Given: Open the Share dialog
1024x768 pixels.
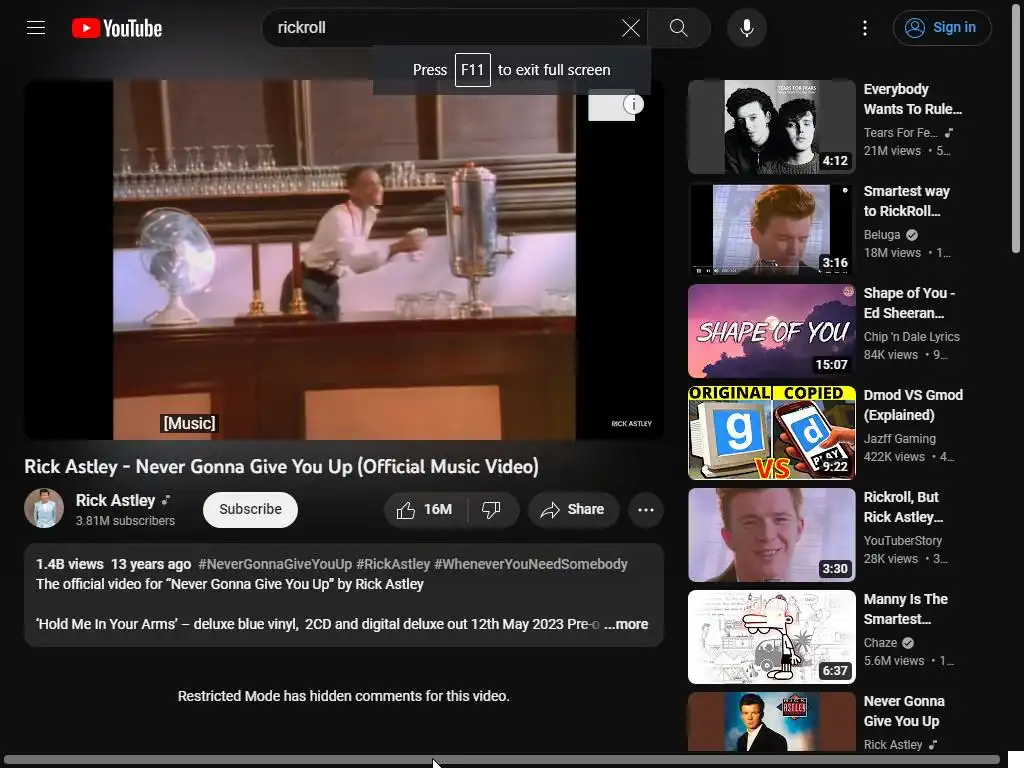Looking at the screenshot, I should click(x=573, y=509).
